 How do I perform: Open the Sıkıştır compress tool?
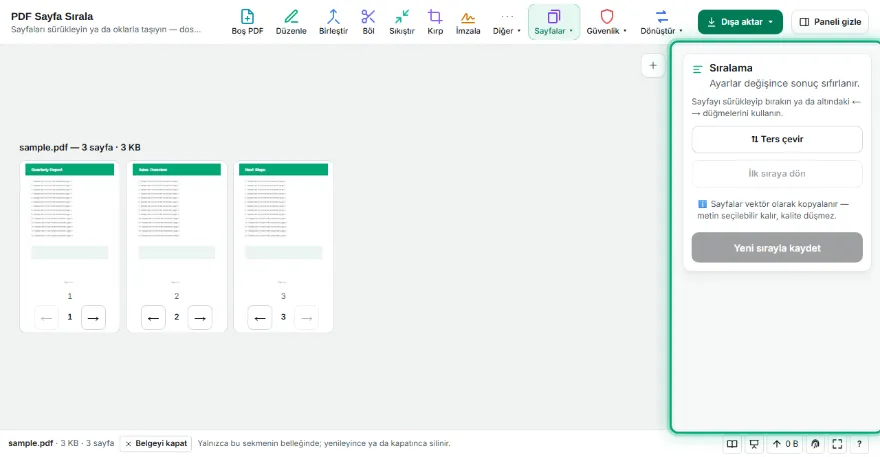pyautogui.click(x=402, y=22)
